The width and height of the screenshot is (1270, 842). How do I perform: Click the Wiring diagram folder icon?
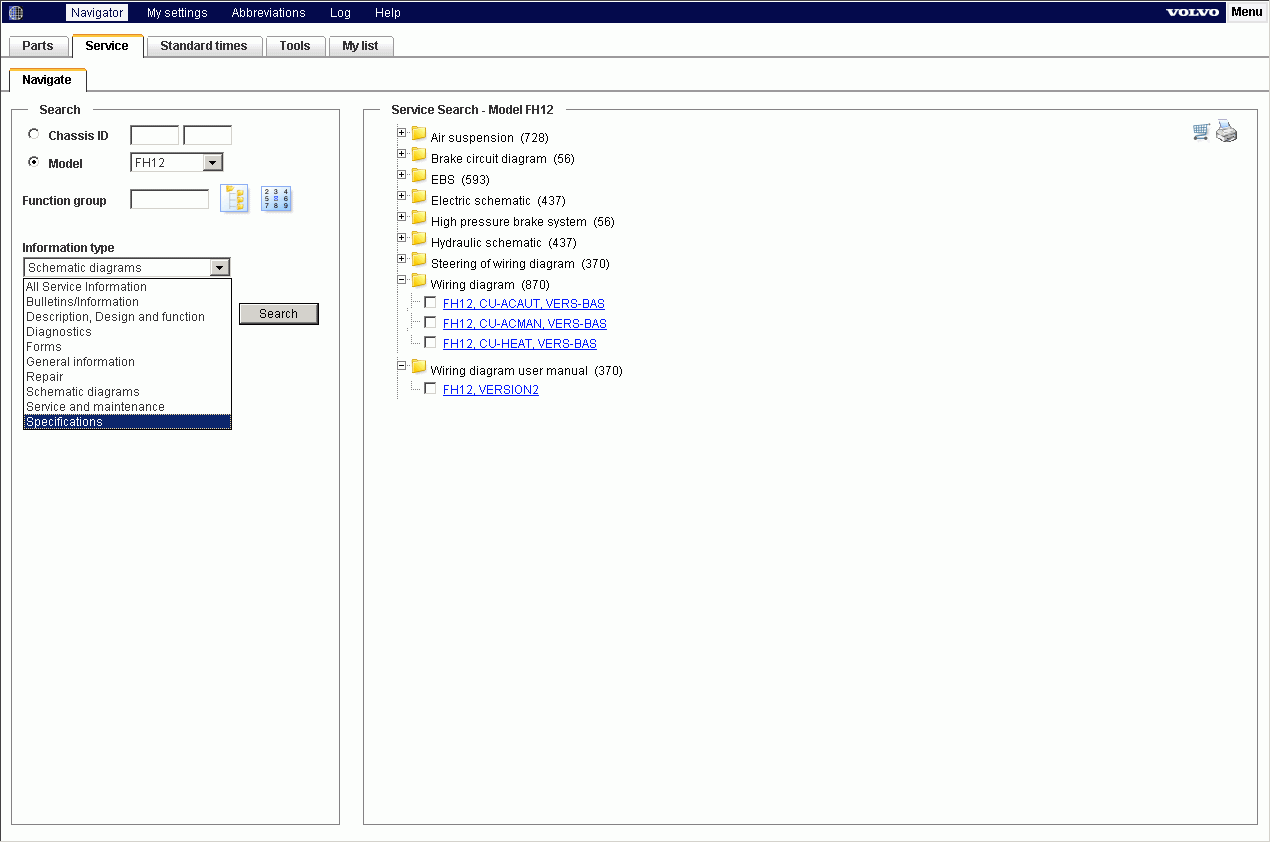pos(419,281)
